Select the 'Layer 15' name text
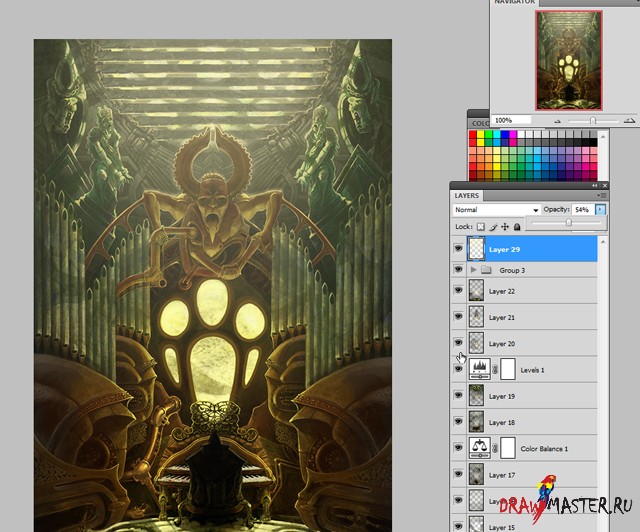640x532 pixels. 502,528
